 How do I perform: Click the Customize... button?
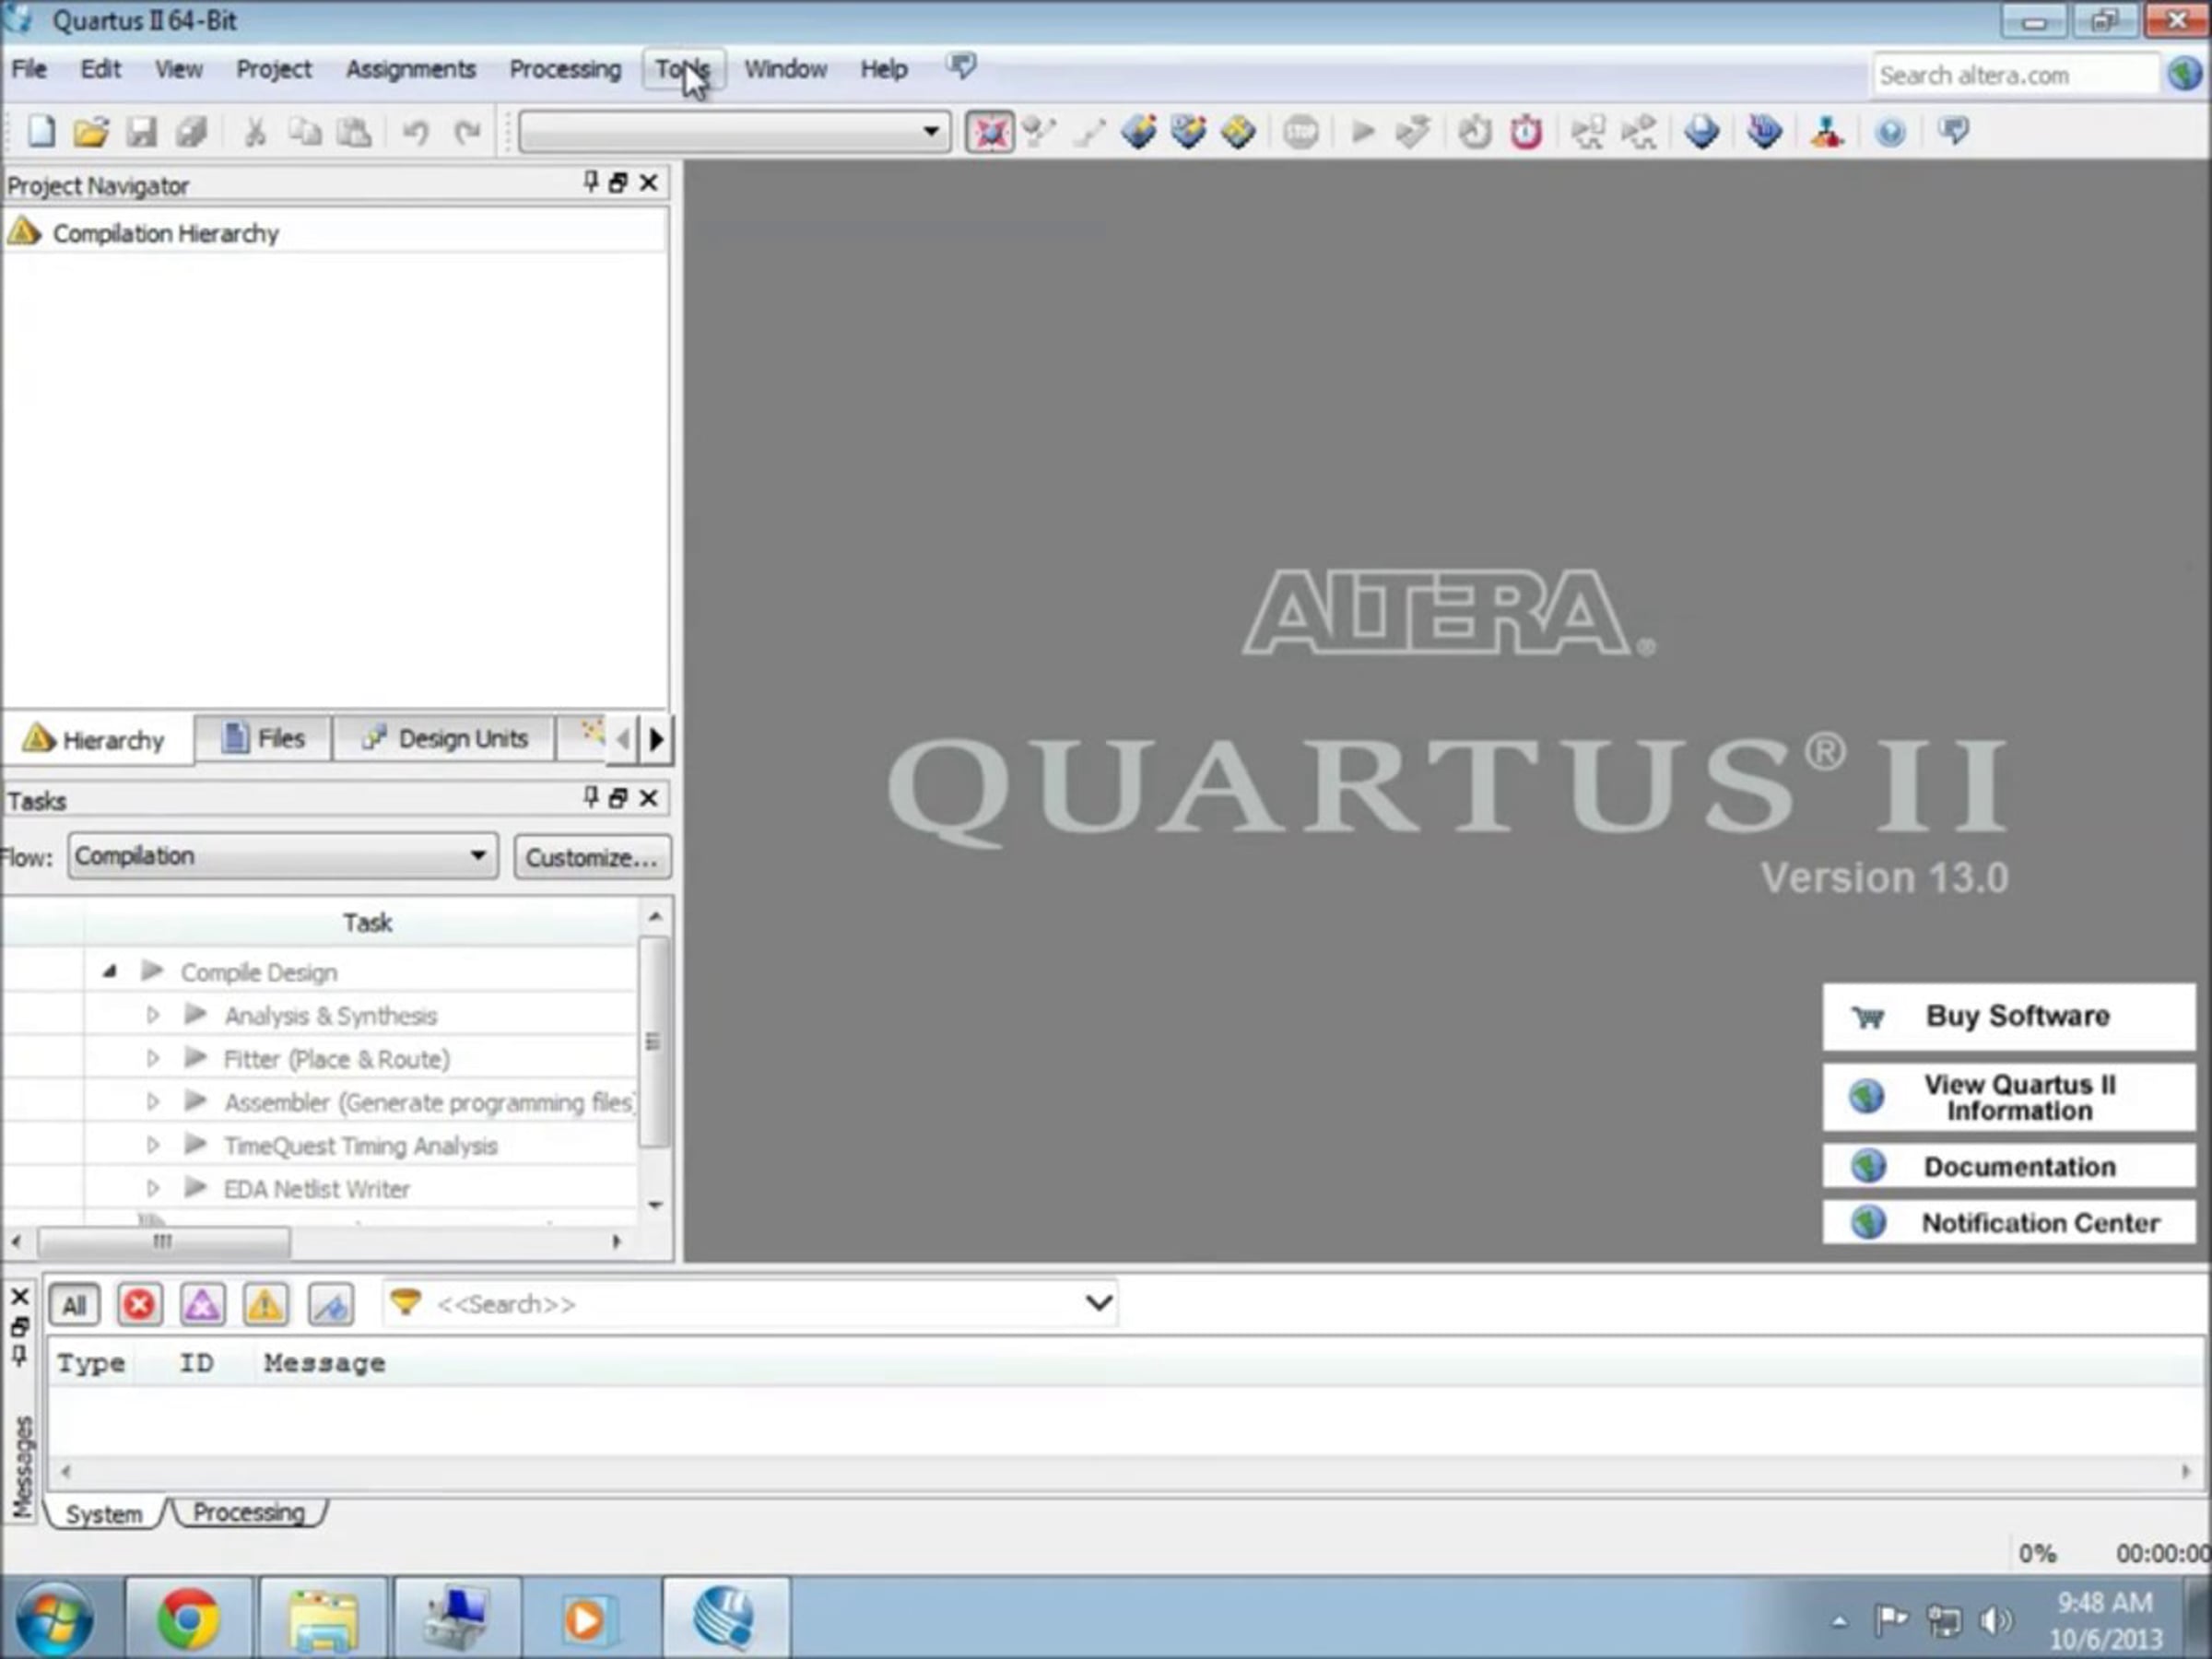pos(592,857)
